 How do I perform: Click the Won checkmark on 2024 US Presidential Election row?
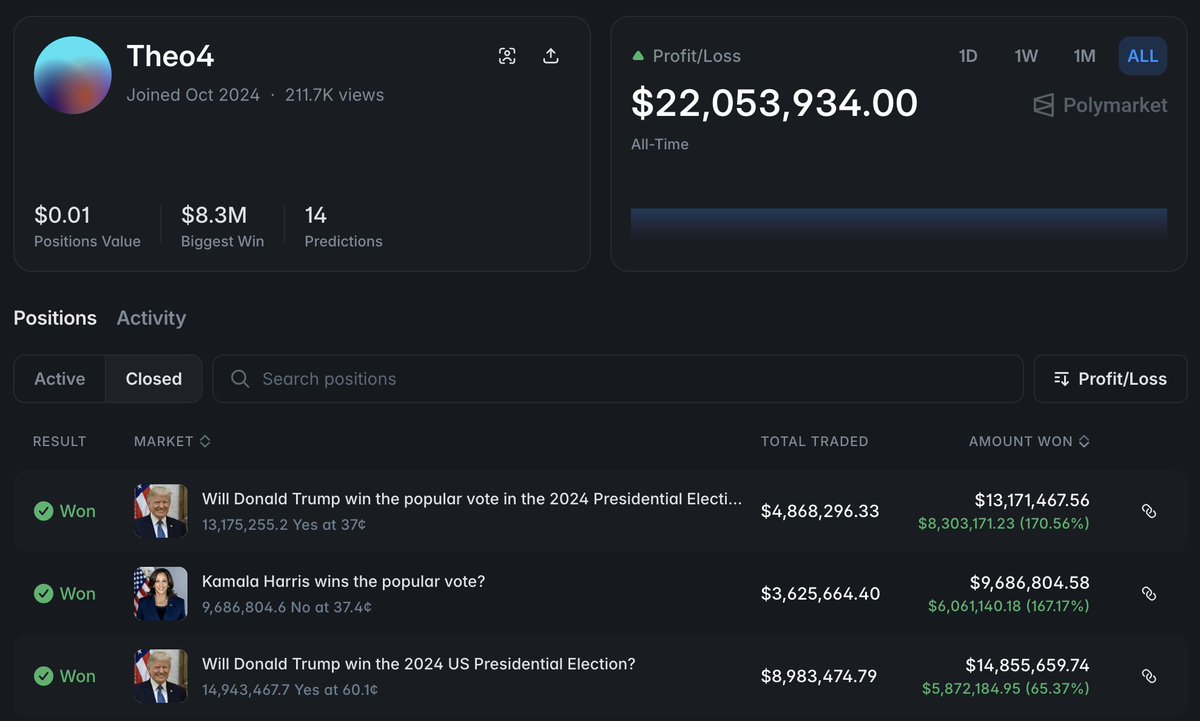(43, 676)
